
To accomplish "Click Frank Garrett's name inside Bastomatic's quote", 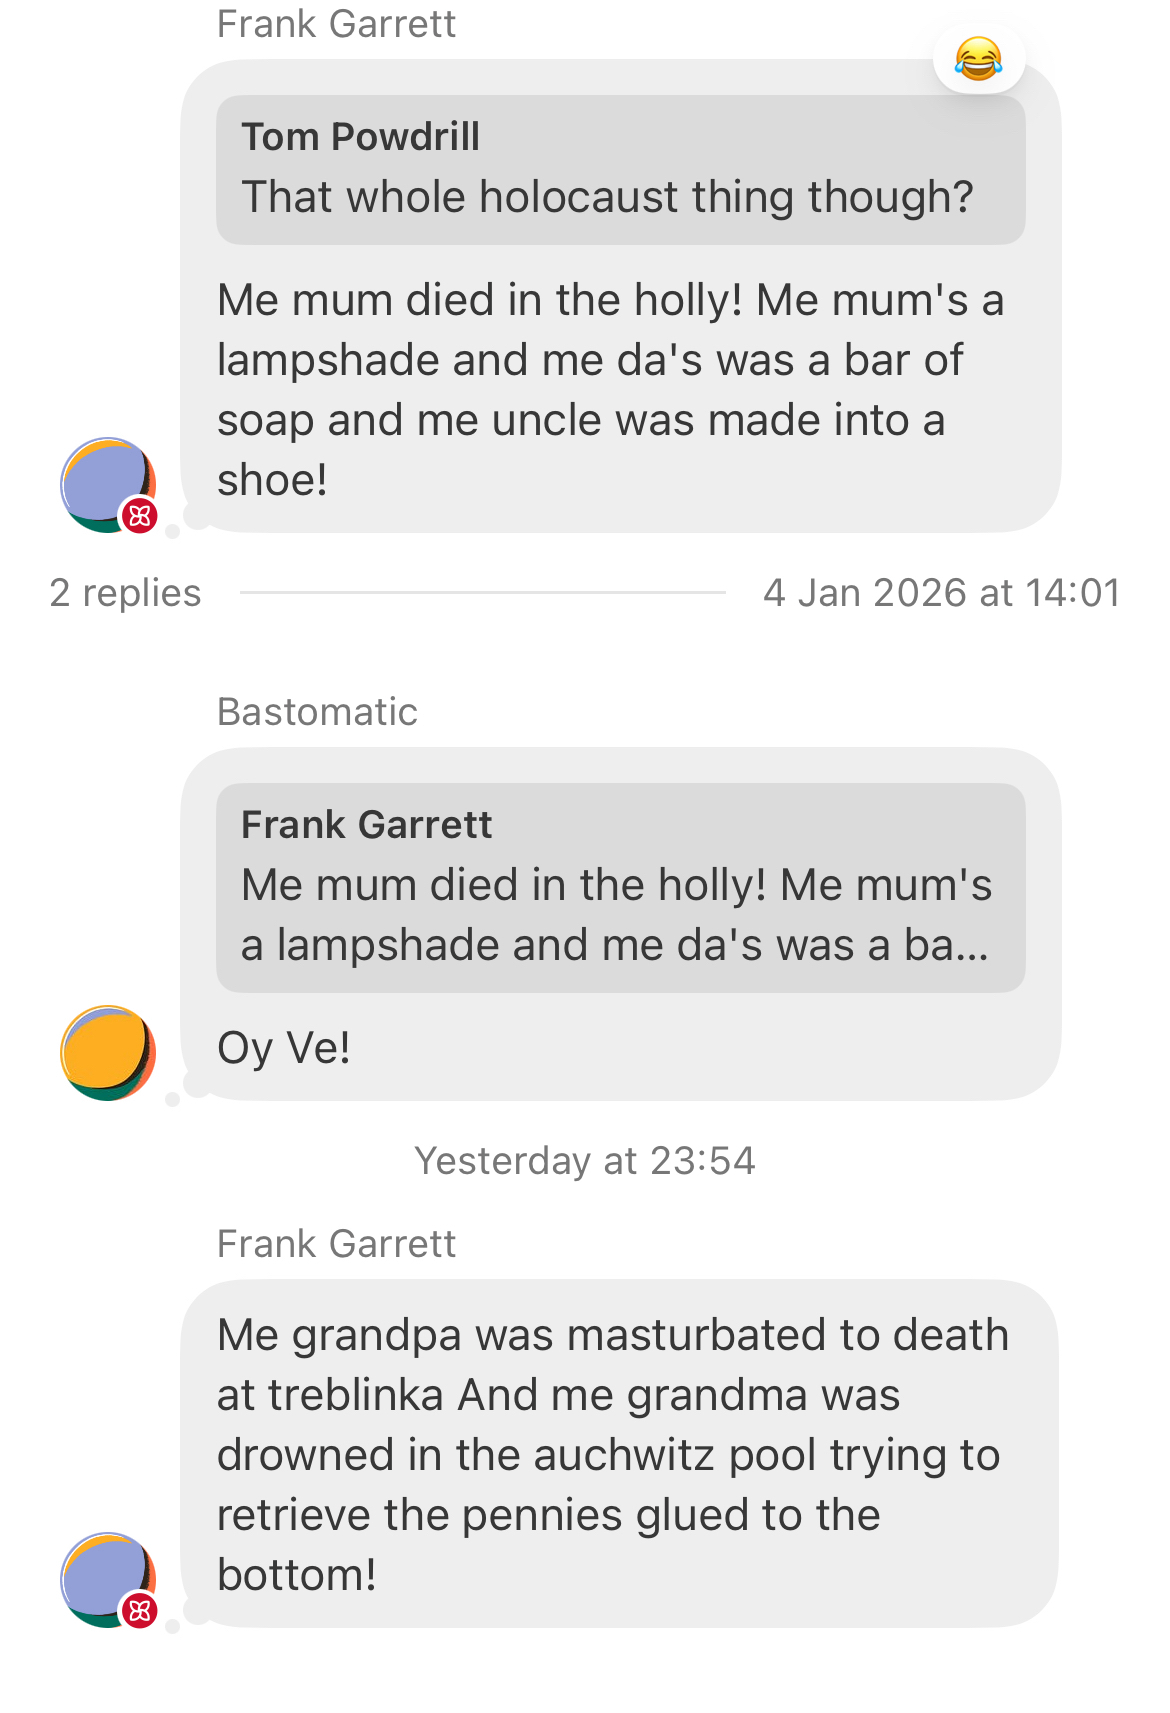I will click(x=366, y=825).
